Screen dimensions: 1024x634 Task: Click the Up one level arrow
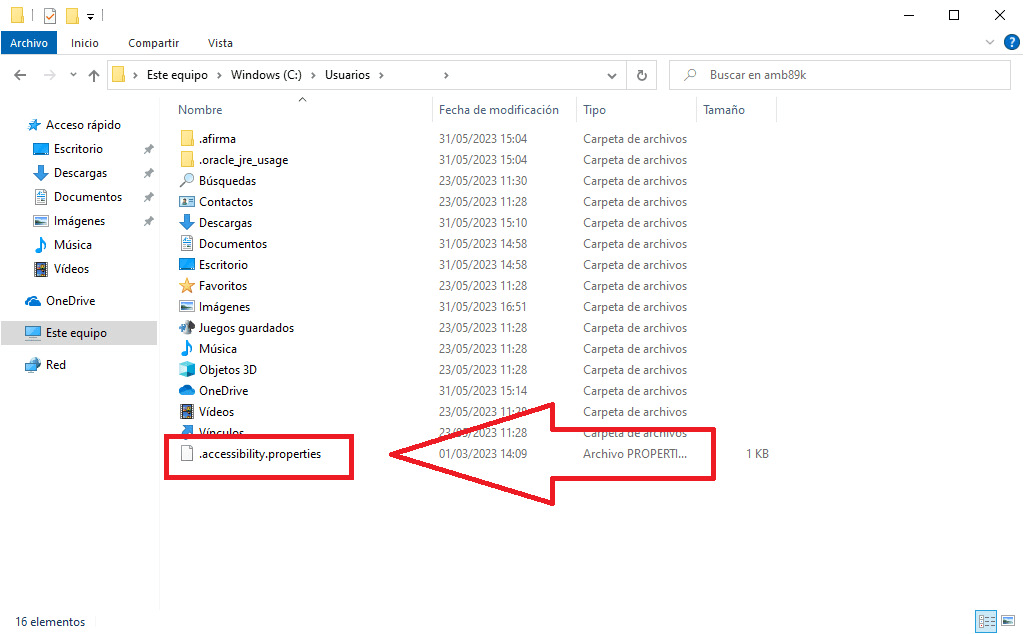[94, 75]
